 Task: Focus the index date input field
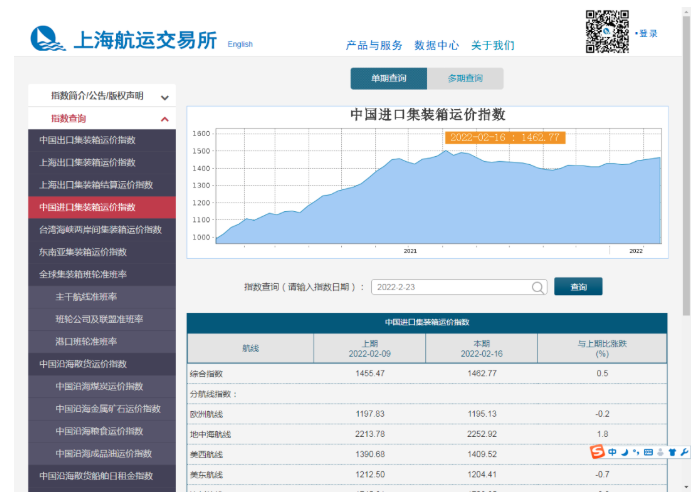(459, 287)
